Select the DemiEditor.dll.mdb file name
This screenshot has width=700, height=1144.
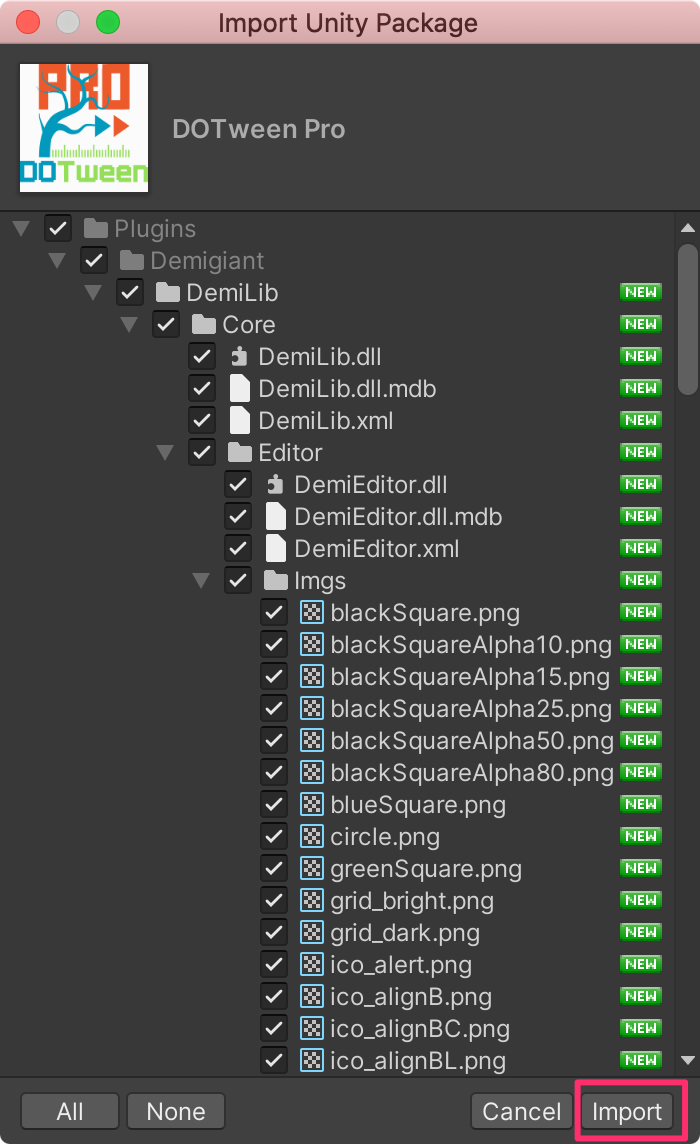[x=398, y=517]
